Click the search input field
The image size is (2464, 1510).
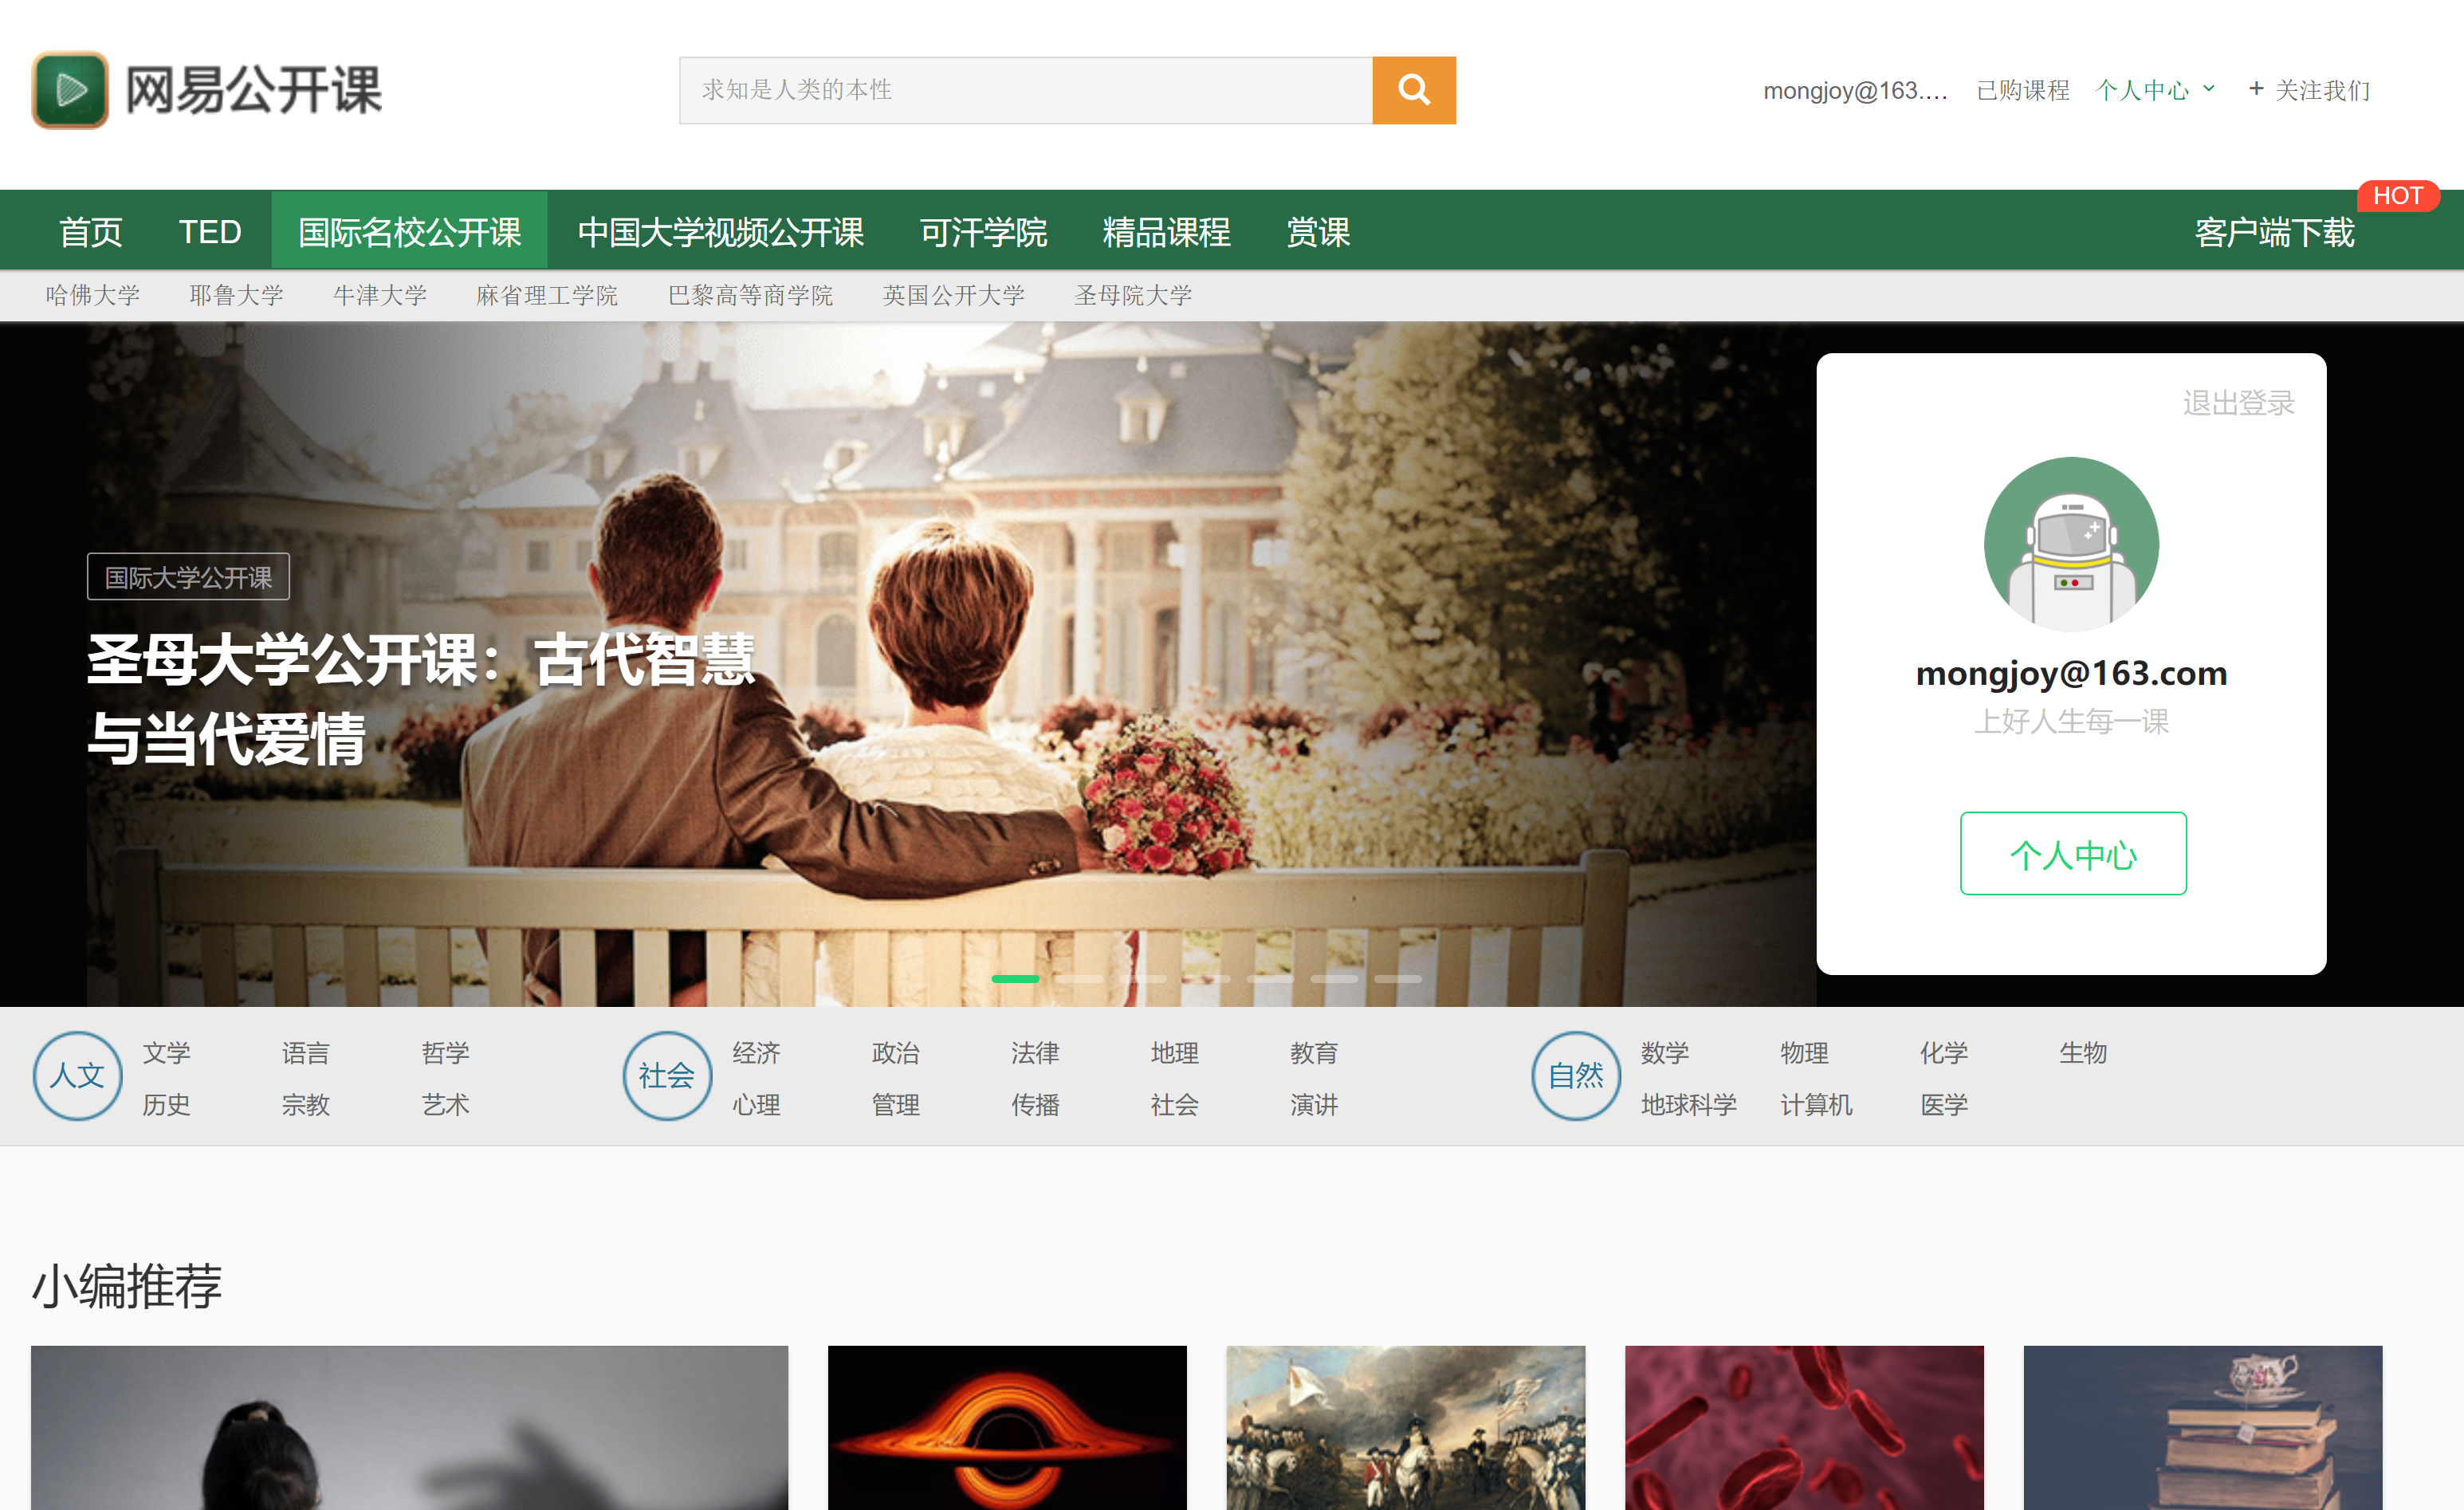pyautogui.click(x=1026, y=90)
